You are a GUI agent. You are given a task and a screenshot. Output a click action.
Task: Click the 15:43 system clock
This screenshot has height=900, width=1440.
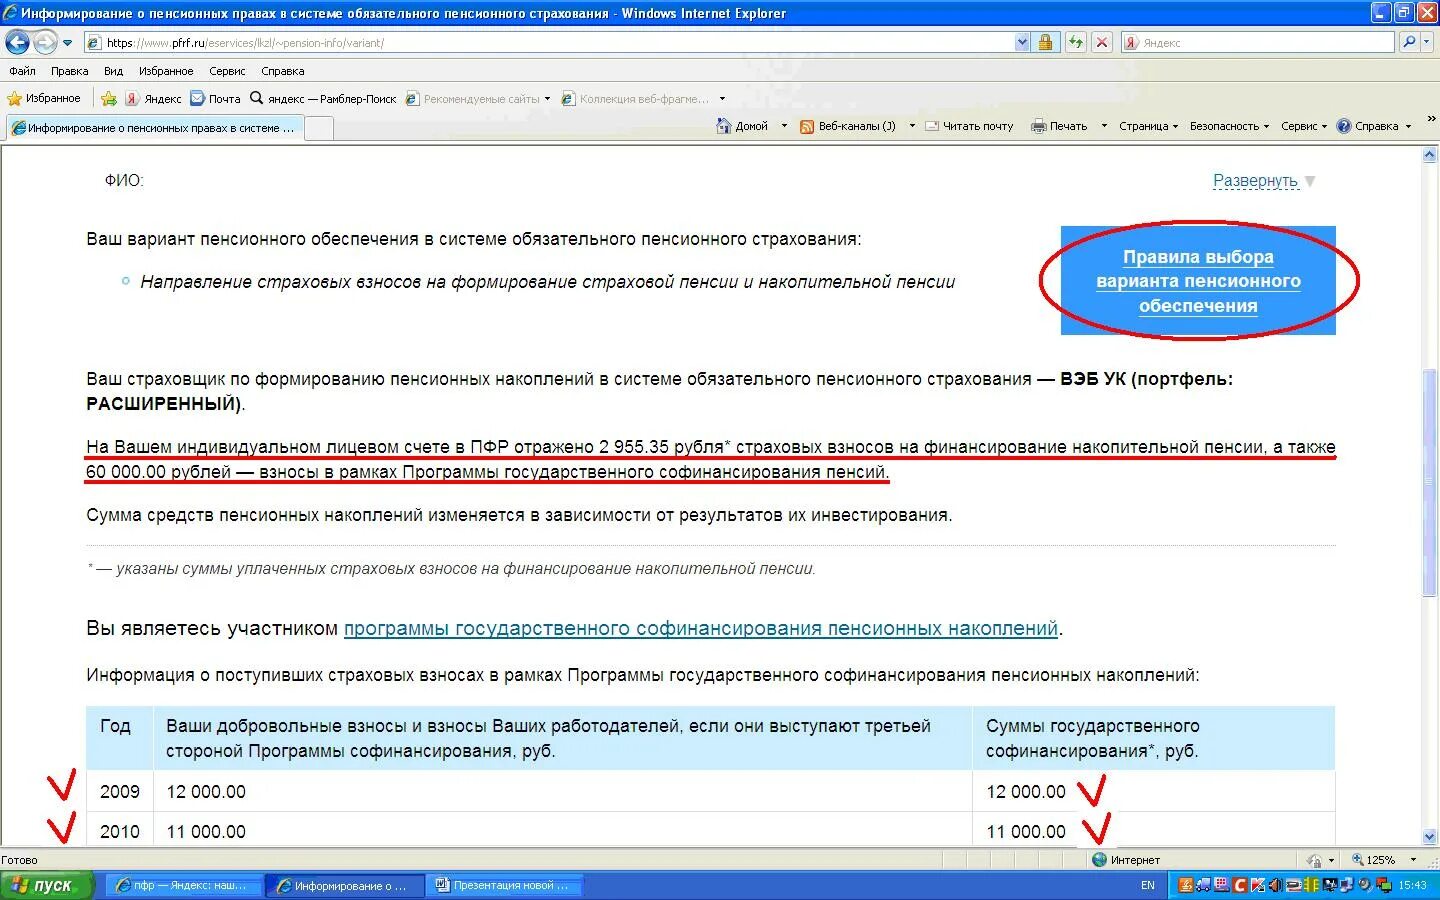pos(1412,885)
